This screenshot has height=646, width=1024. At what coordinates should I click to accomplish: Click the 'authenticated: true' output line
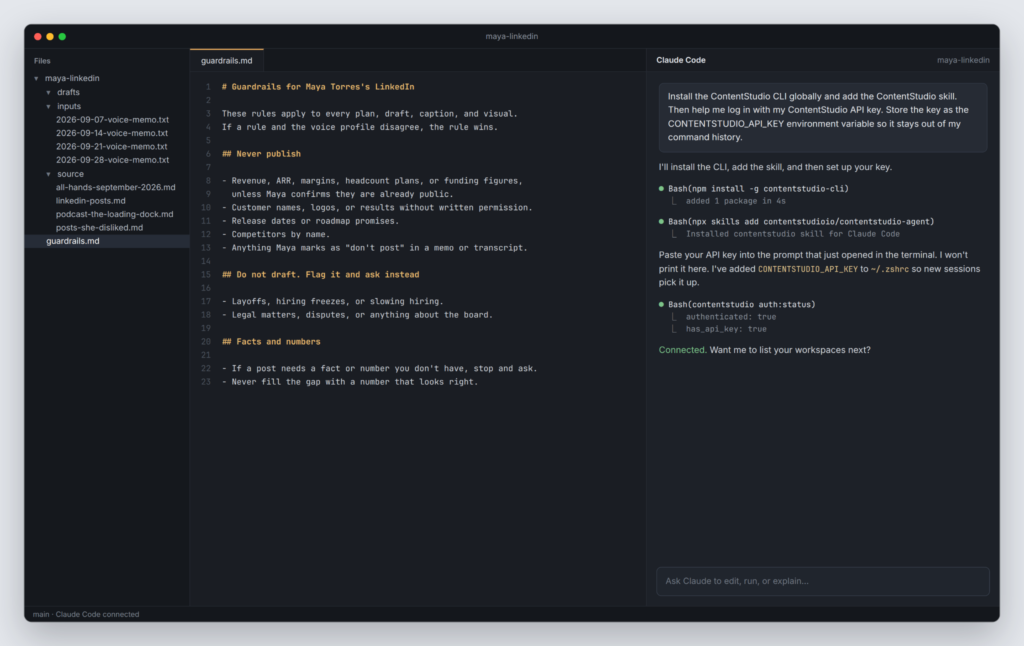(731, 317)
